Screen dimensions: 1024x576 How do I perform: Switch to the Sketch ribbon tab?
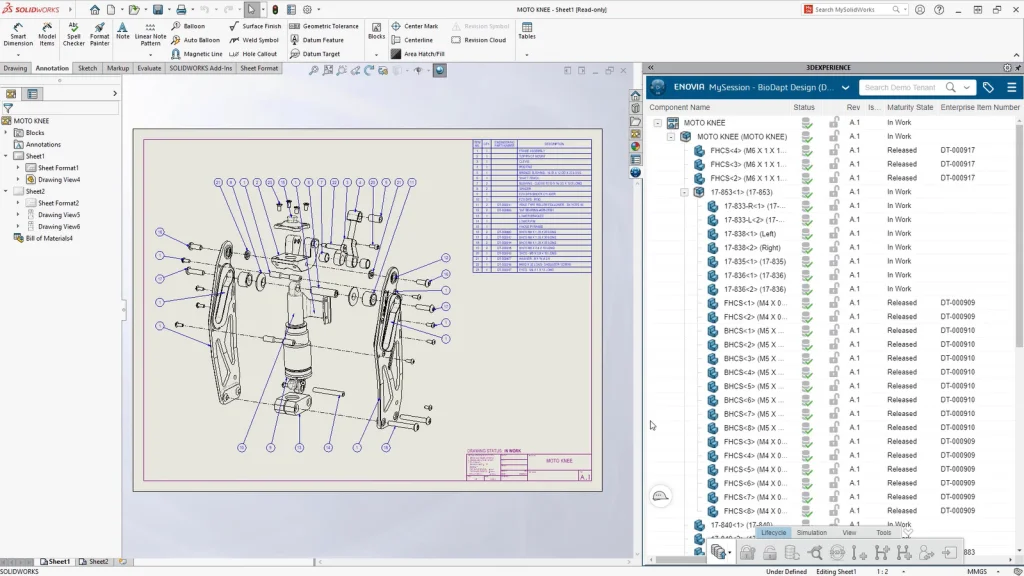point(88,68)
